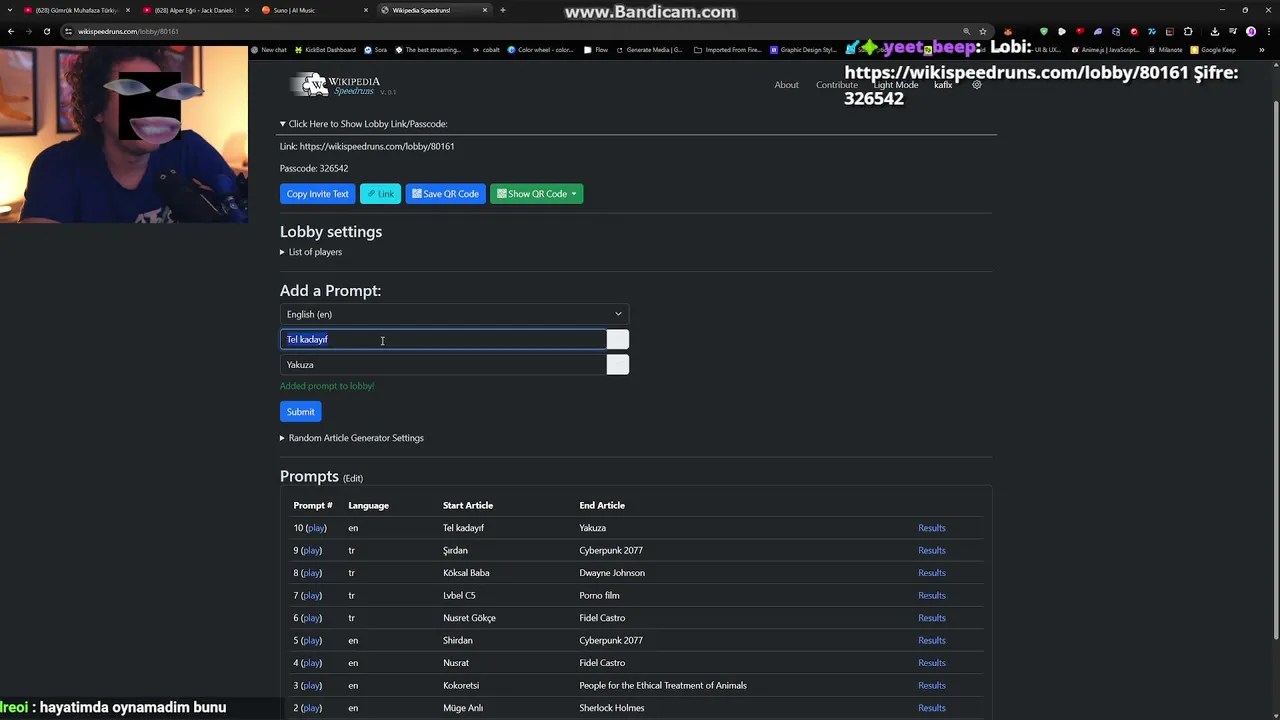The height and width of the screenshot is (720, 1280).
Task: Click the Copy Invite Text button
Action: click(x=317, y=194)
